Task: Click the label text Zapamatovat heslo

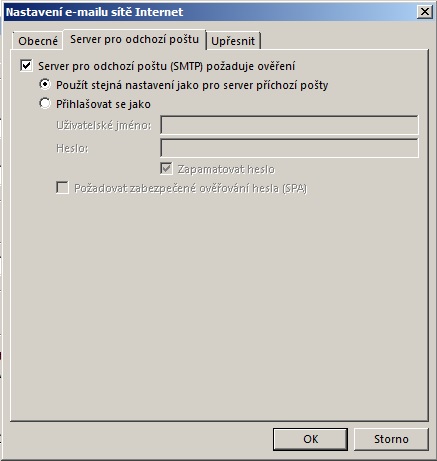Action: pyautogui.click(x=226, y=169)
